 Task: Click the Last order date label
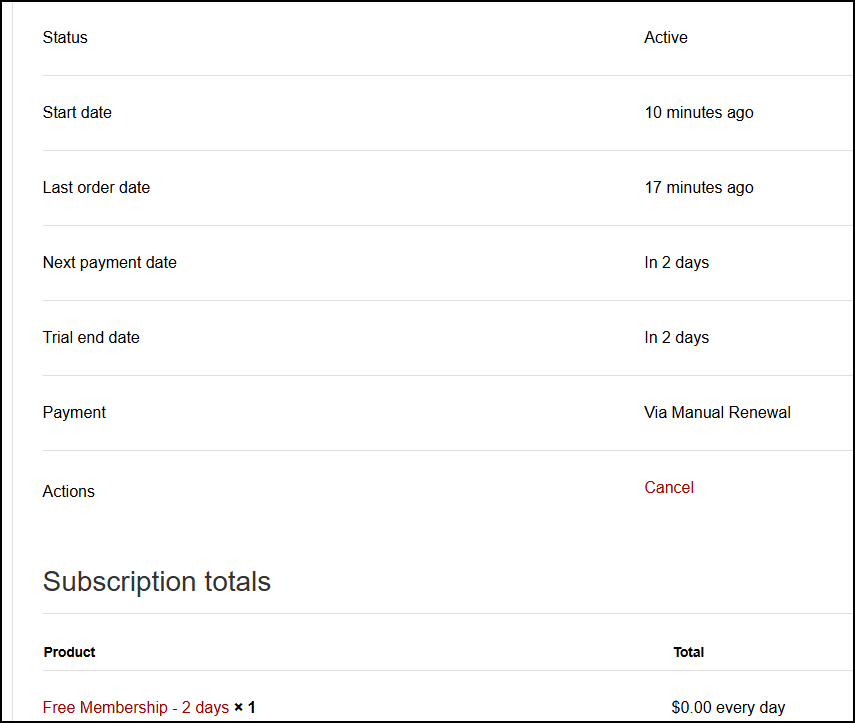[96, 188]
